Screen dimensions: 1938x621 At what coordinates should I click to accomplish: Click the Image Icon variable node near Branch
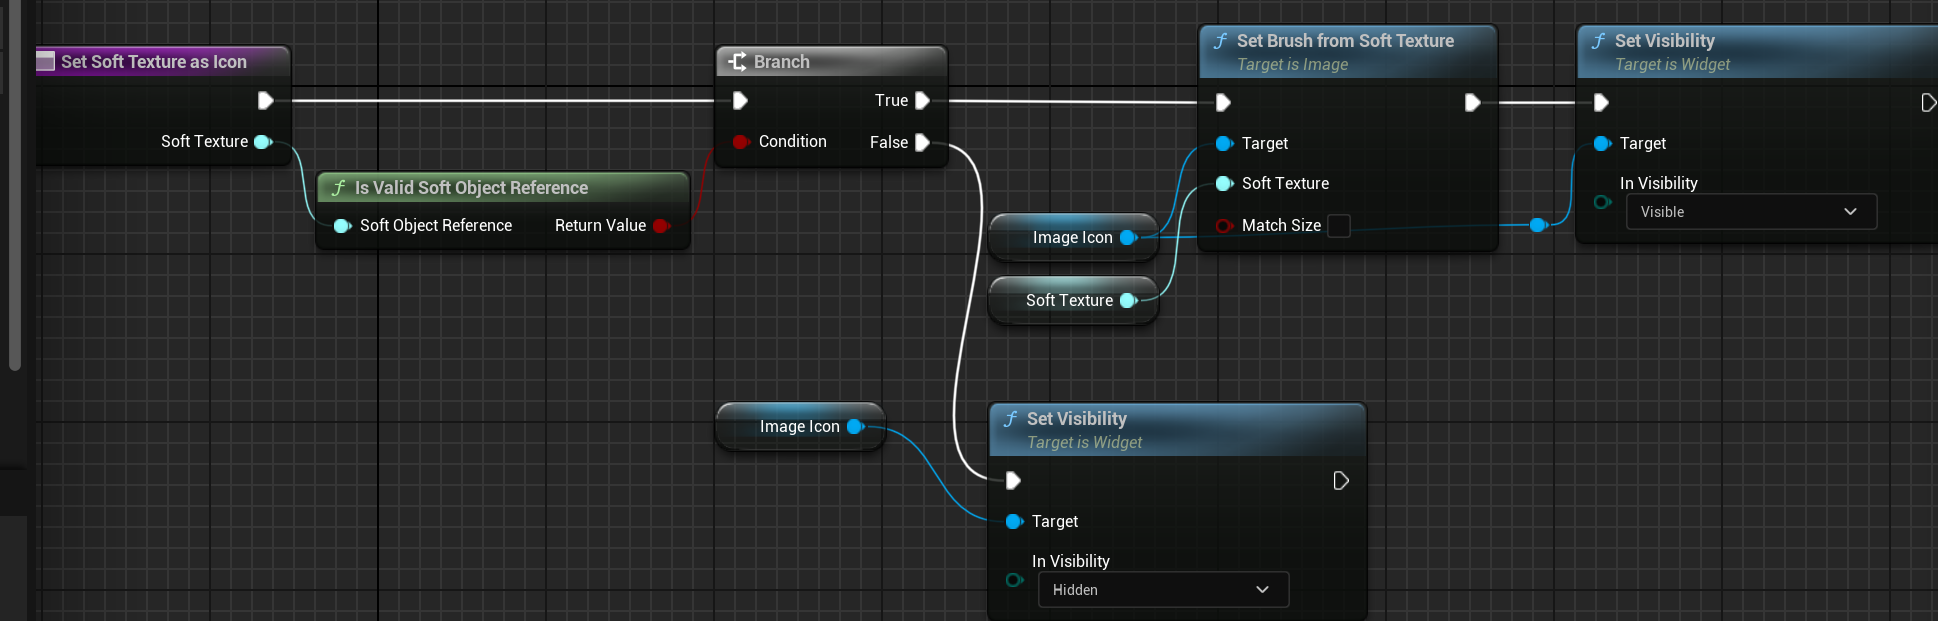[799, 427]
